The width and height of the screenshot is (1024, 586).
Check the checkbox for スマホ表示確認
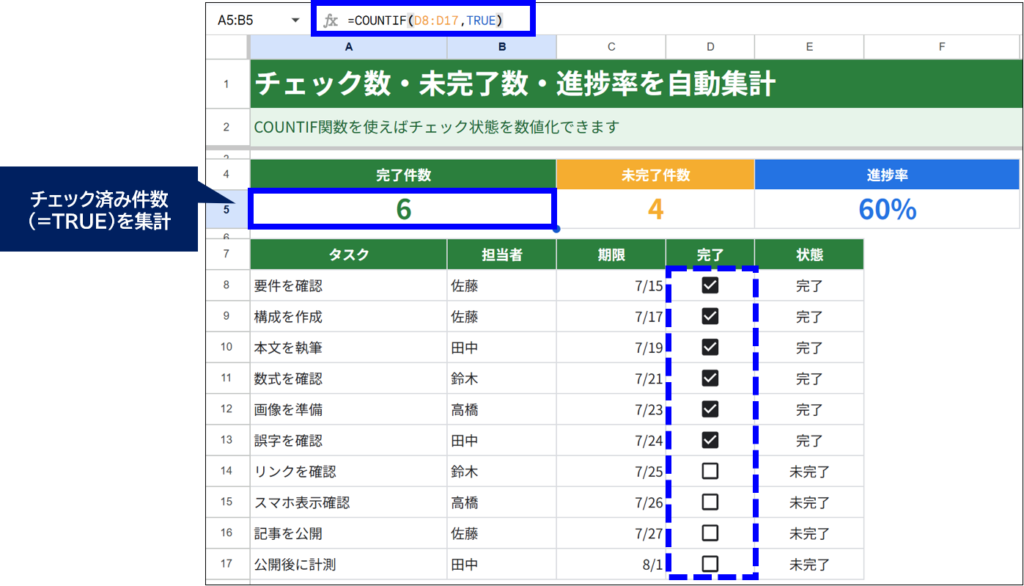click(710, 502)
